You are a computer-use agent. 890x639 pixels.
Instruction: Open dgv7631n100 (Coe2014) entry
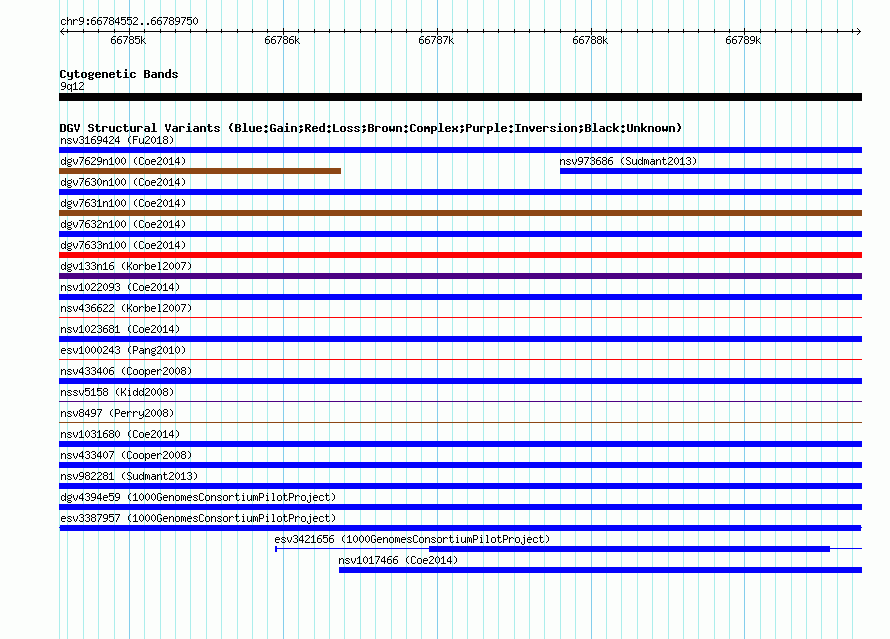tap(123, 203)
